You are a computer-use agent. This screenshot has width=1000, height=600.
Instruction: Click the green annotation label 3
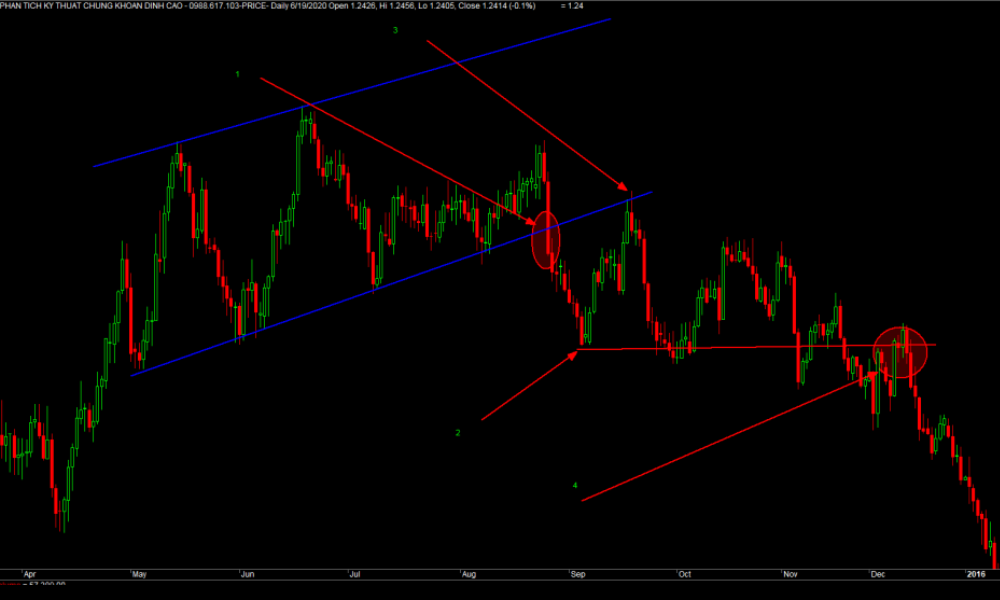(395, 31)
